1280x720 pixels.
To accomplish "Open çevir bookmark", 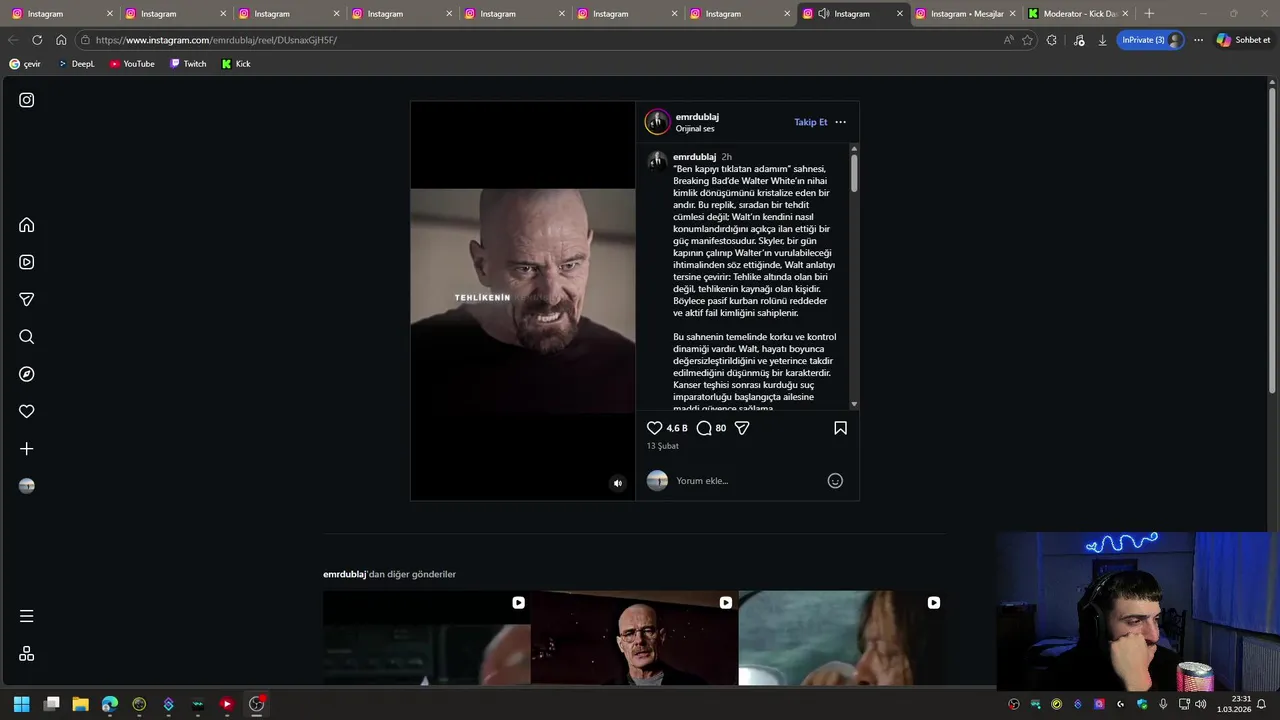I will click(26, 64).
